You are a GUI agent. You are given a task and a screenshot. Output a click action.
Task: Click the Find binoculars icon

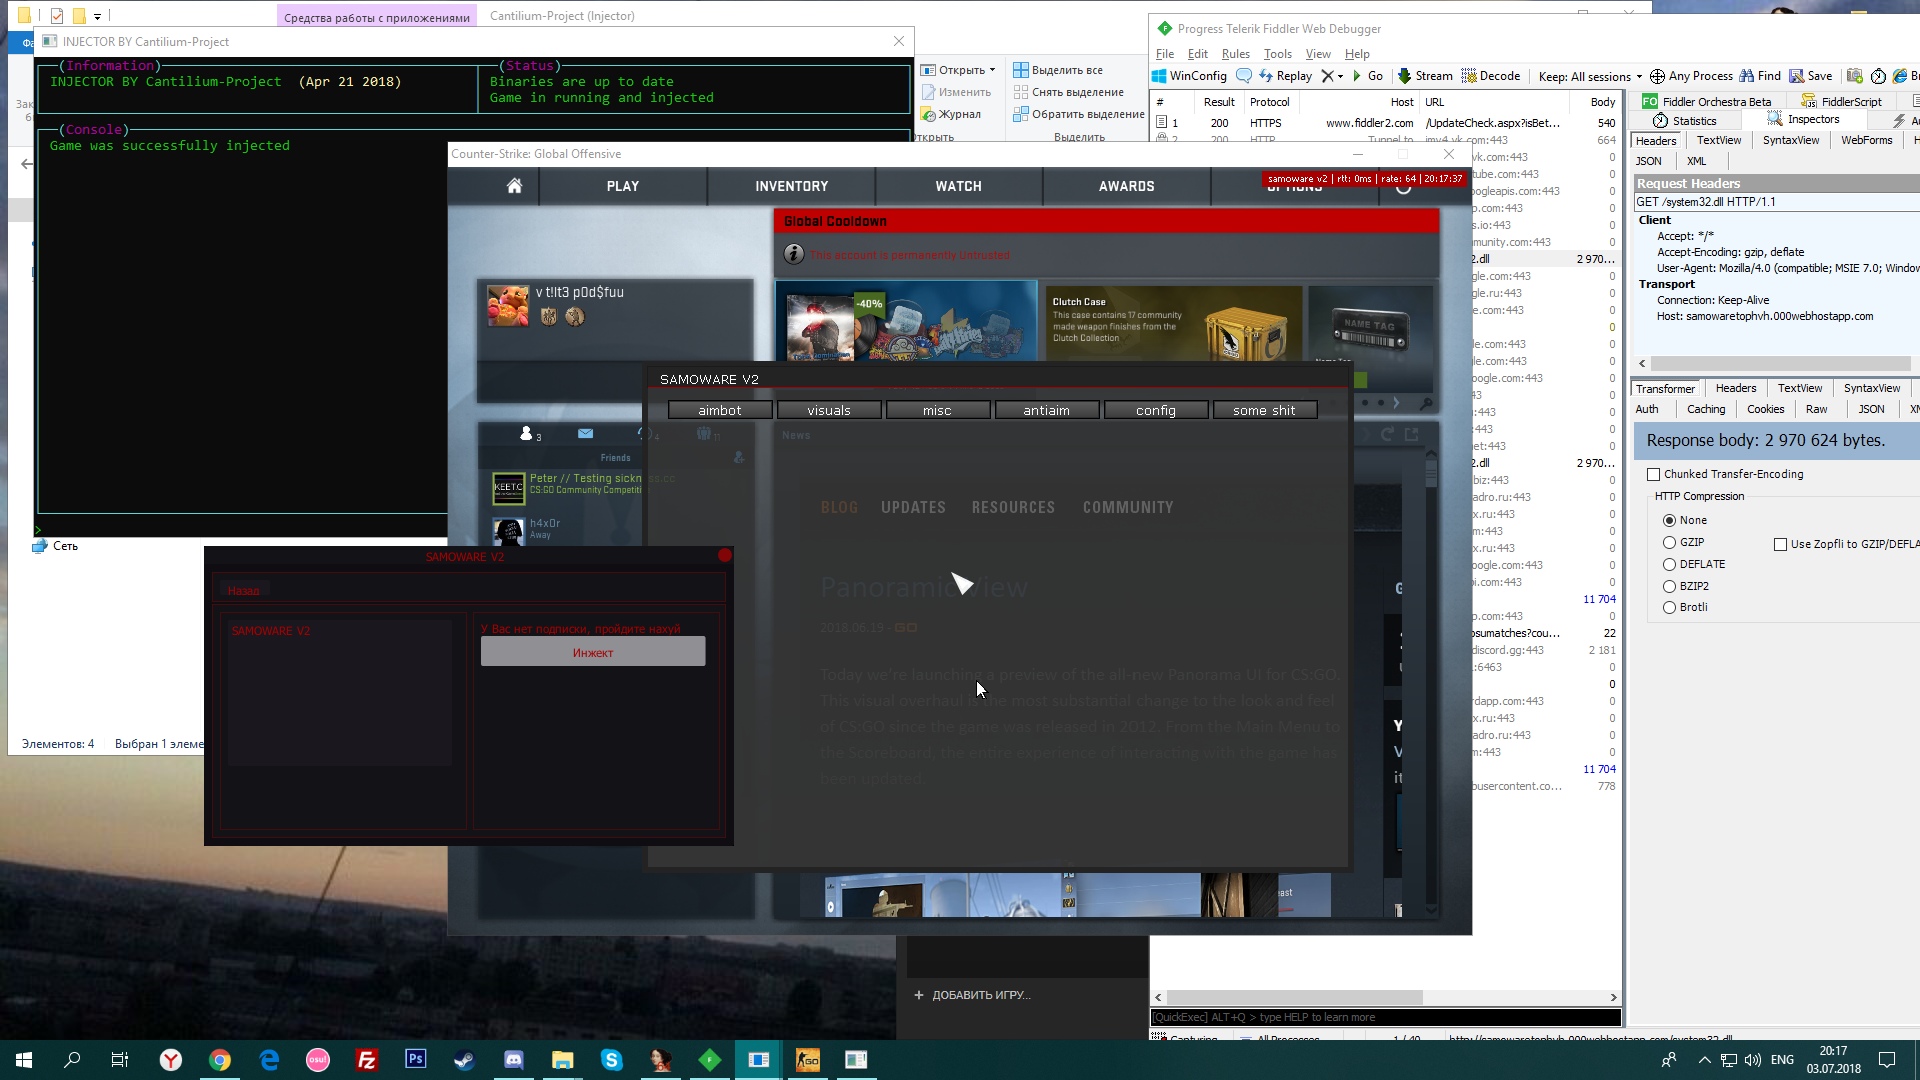click(x=1746, y=76)
